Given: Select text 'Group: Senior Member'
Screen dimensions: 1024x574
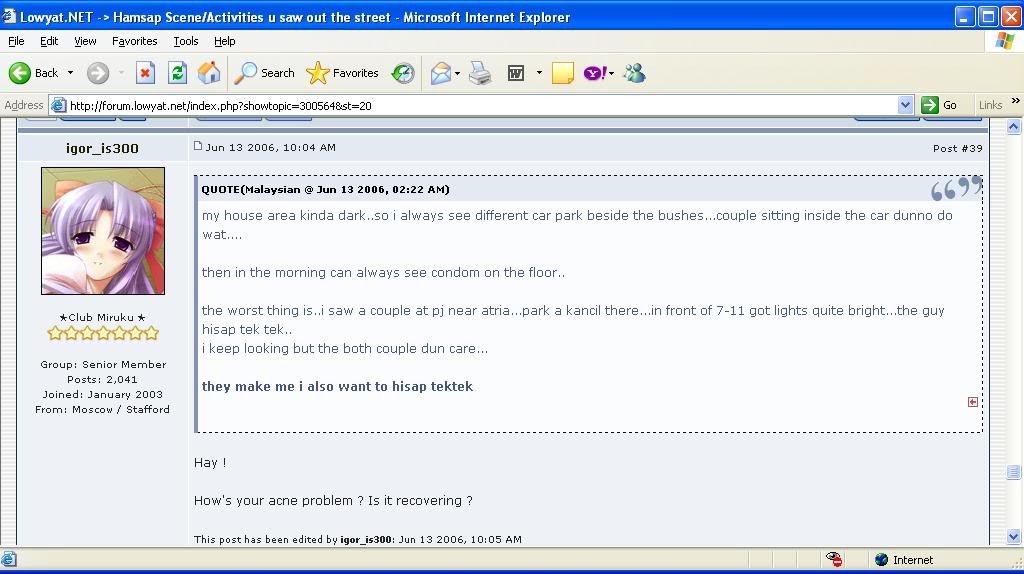Looking at the screenshot, I should (103, 364).
